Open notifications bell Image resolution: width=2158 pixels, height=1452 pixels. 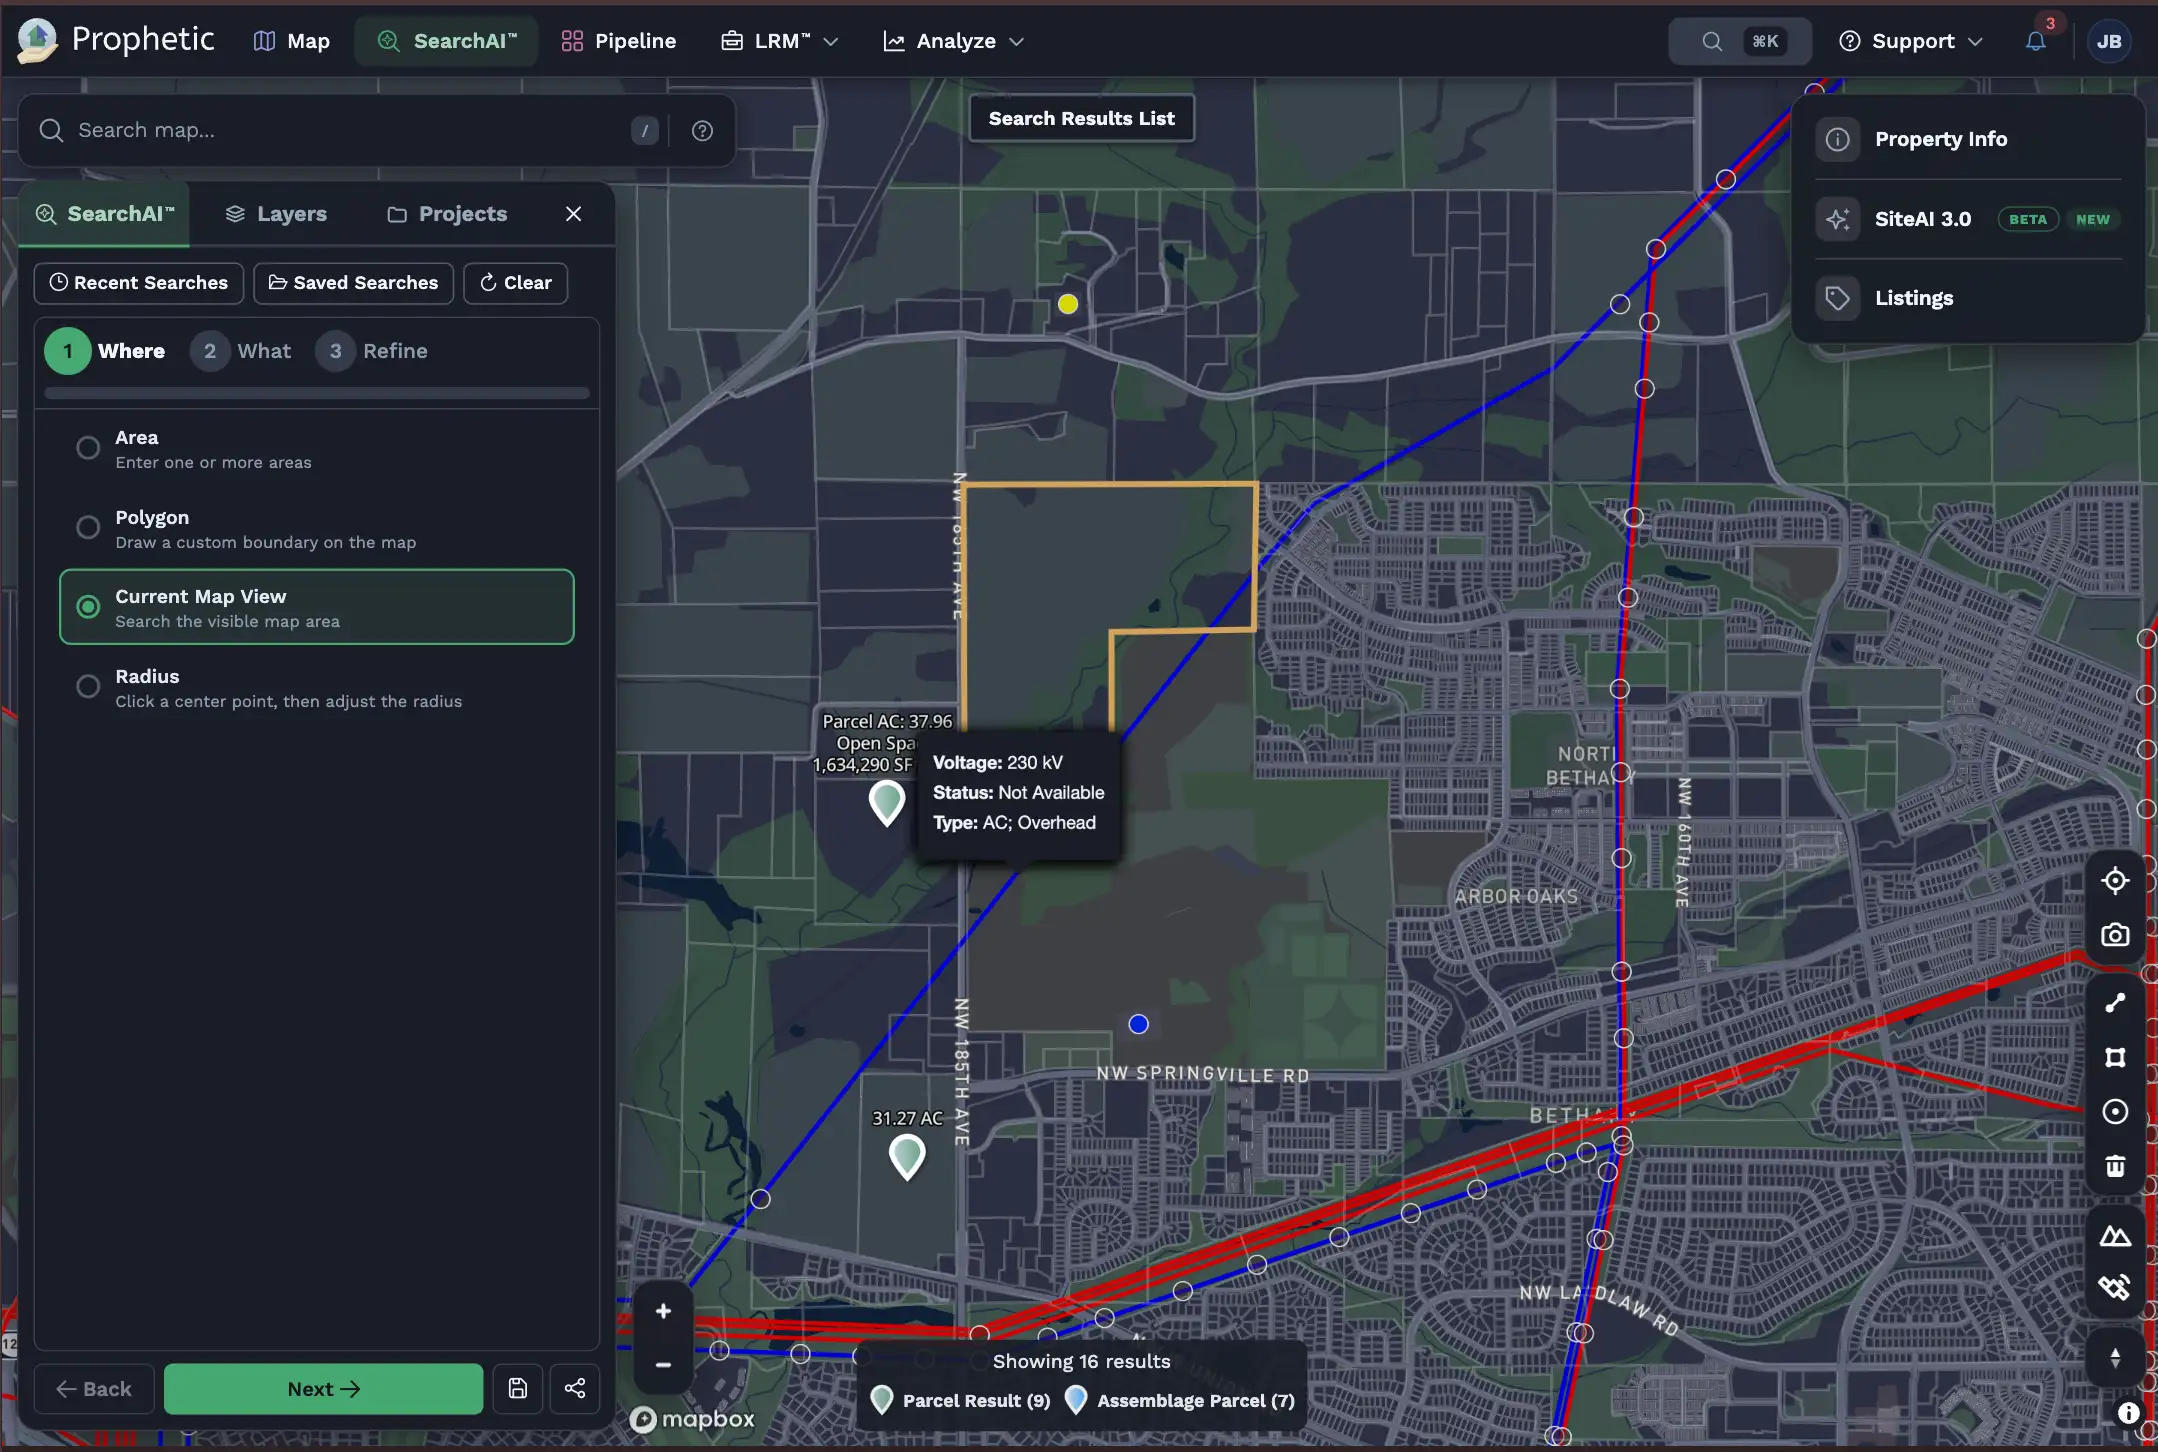pyautogui.click(x=2035, y=41)
